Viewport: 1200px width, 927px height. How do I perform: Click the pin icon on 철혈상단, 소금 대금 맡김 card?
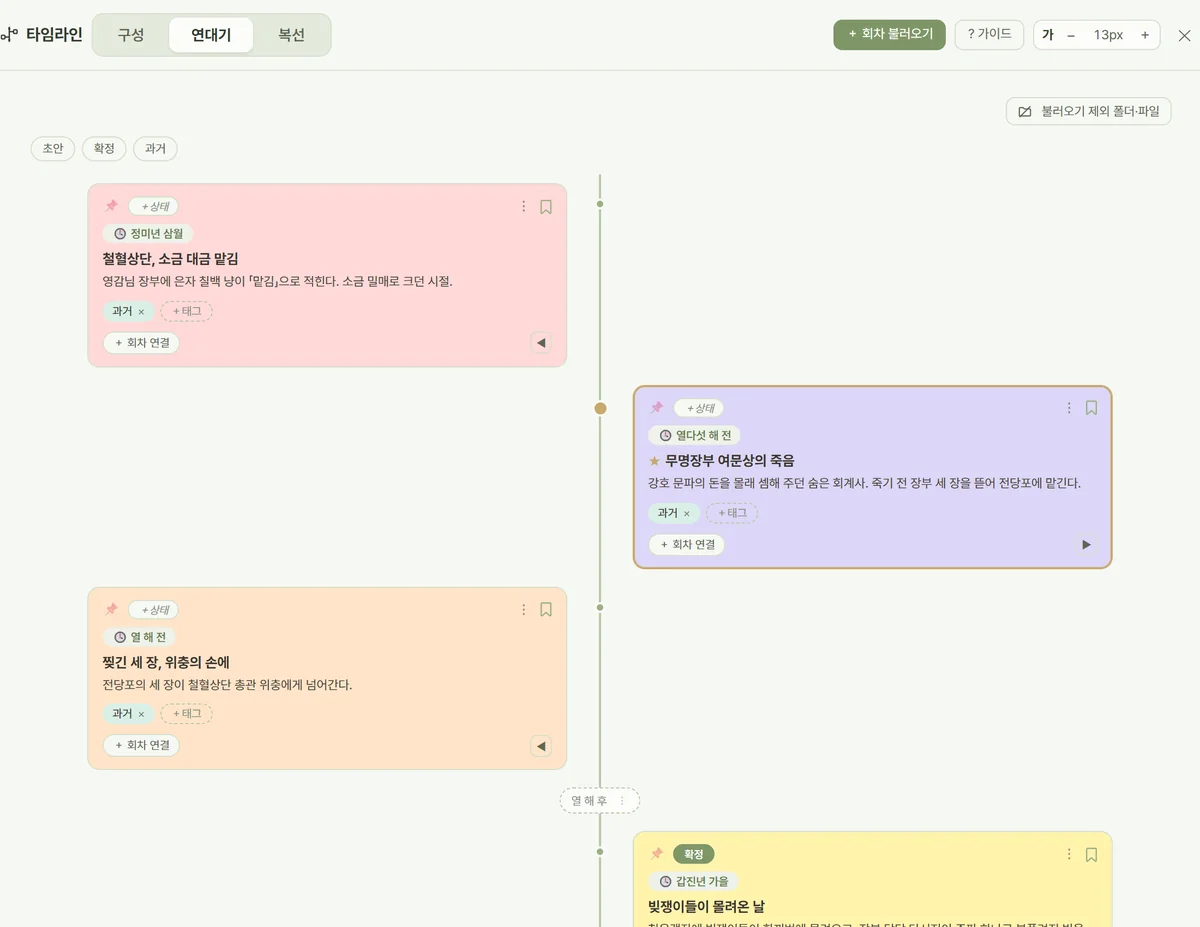(x=111, y=206)
